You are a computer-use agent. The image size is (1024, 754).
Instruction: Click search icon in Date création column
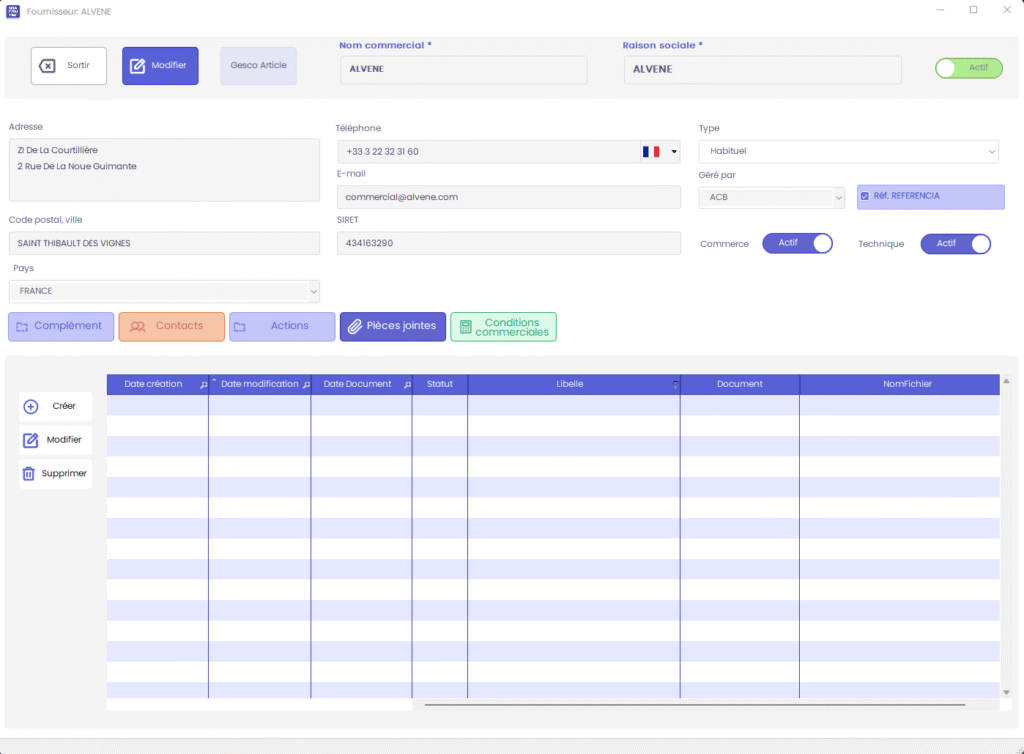[203, 385]
